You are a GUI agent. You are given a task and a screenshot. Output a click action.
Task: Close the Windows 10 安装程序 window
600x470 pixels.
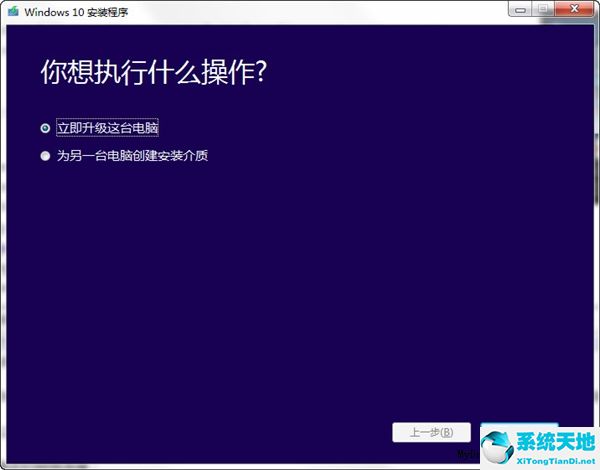(x=574, y=9)
